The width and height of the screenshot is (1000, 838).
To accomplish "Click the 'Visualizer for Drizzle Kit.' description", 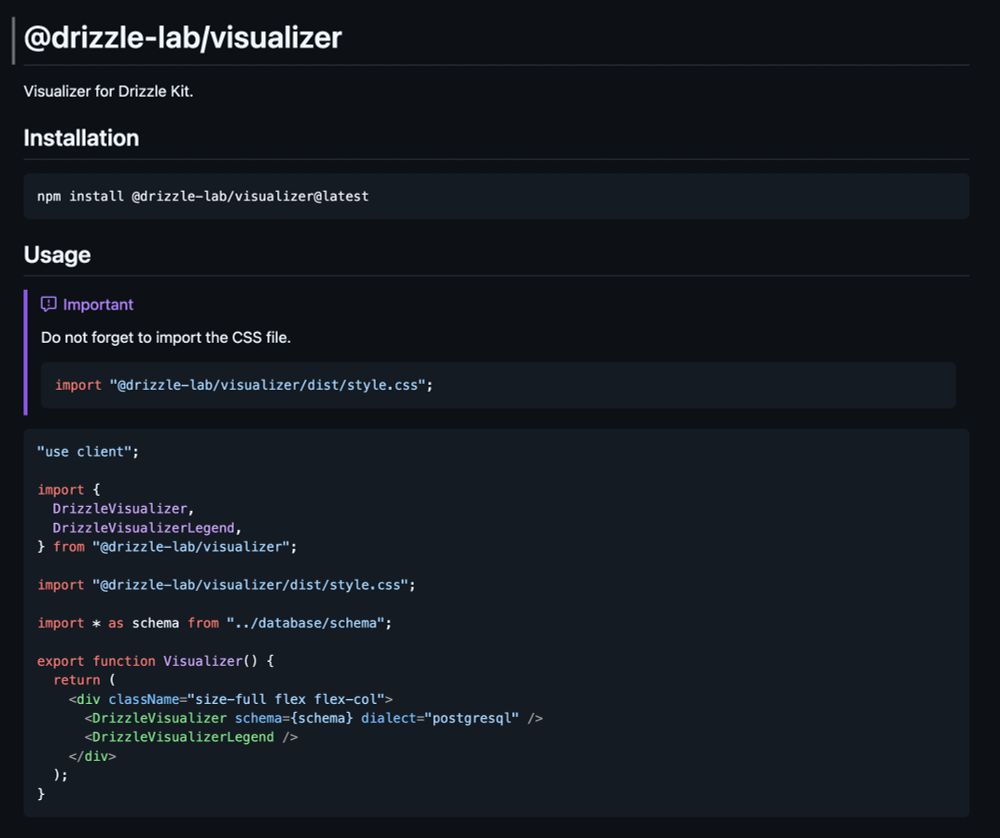I will [x=108, y=91].
